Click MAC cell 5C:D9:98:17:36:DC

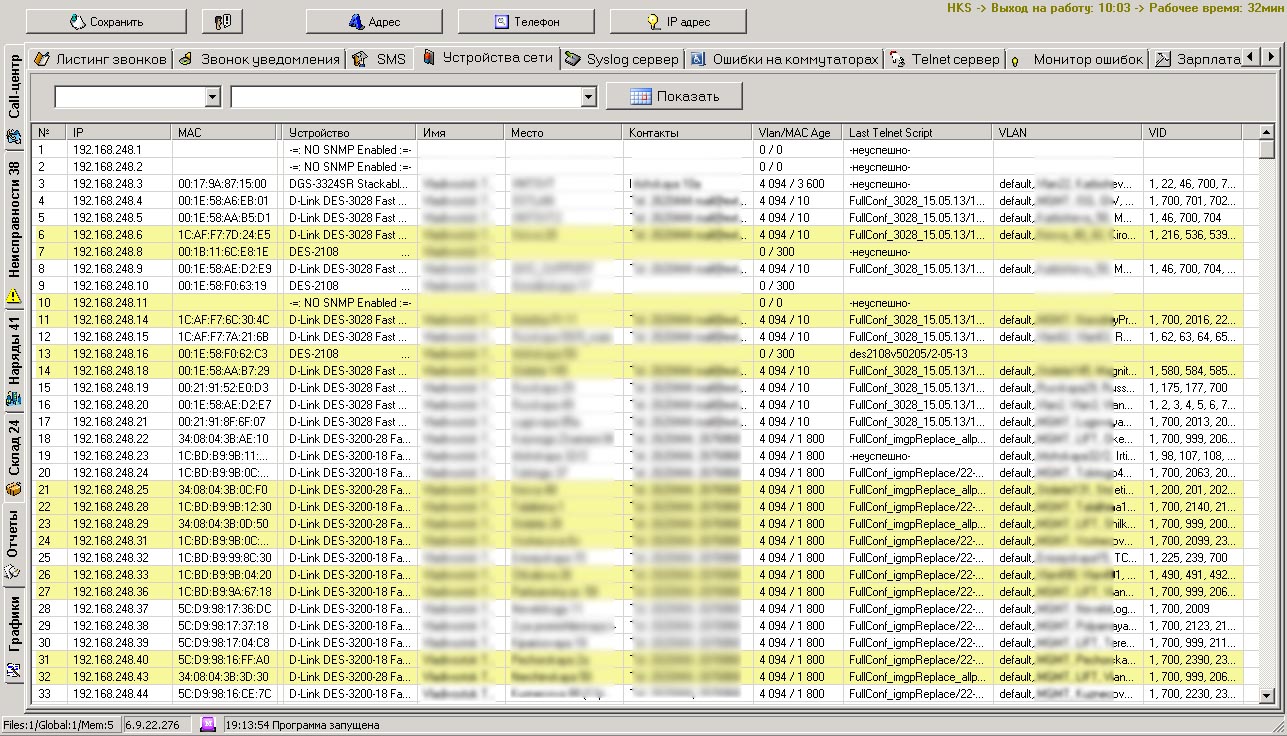tap(224, 609)
